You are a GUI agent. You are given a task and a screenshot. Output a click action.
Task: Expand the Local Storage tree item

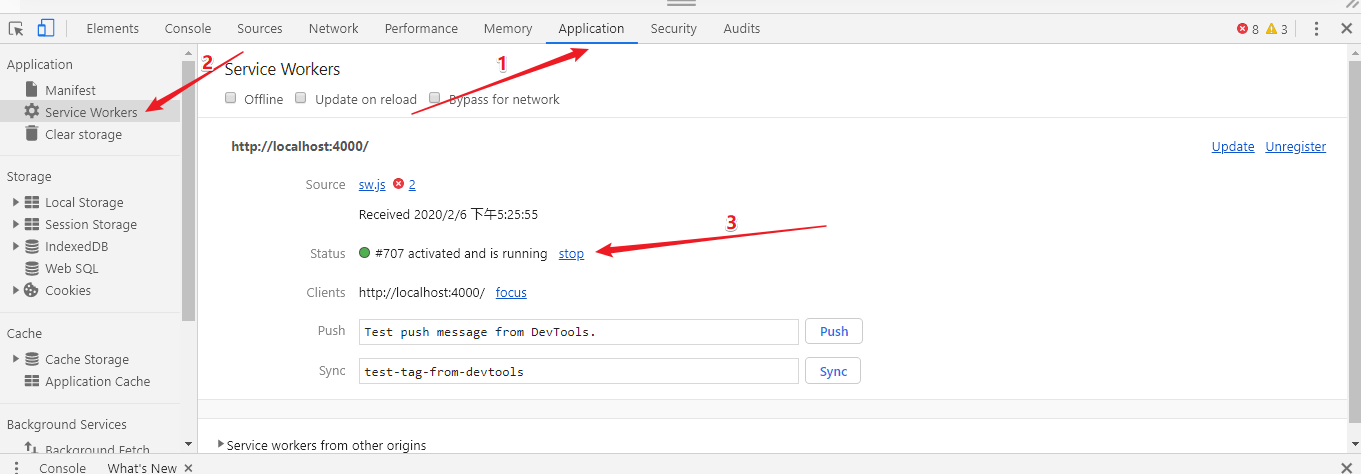coord(16,202)
